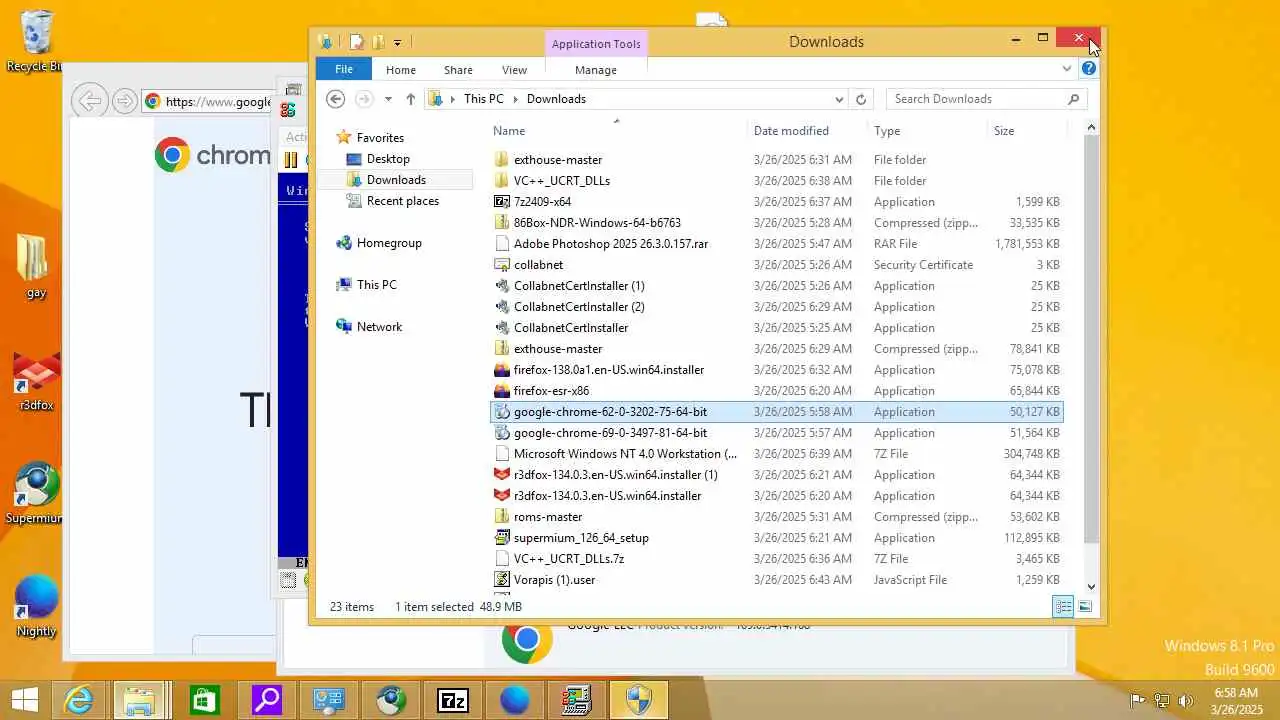Sort by the Type column header

[928, 131]
